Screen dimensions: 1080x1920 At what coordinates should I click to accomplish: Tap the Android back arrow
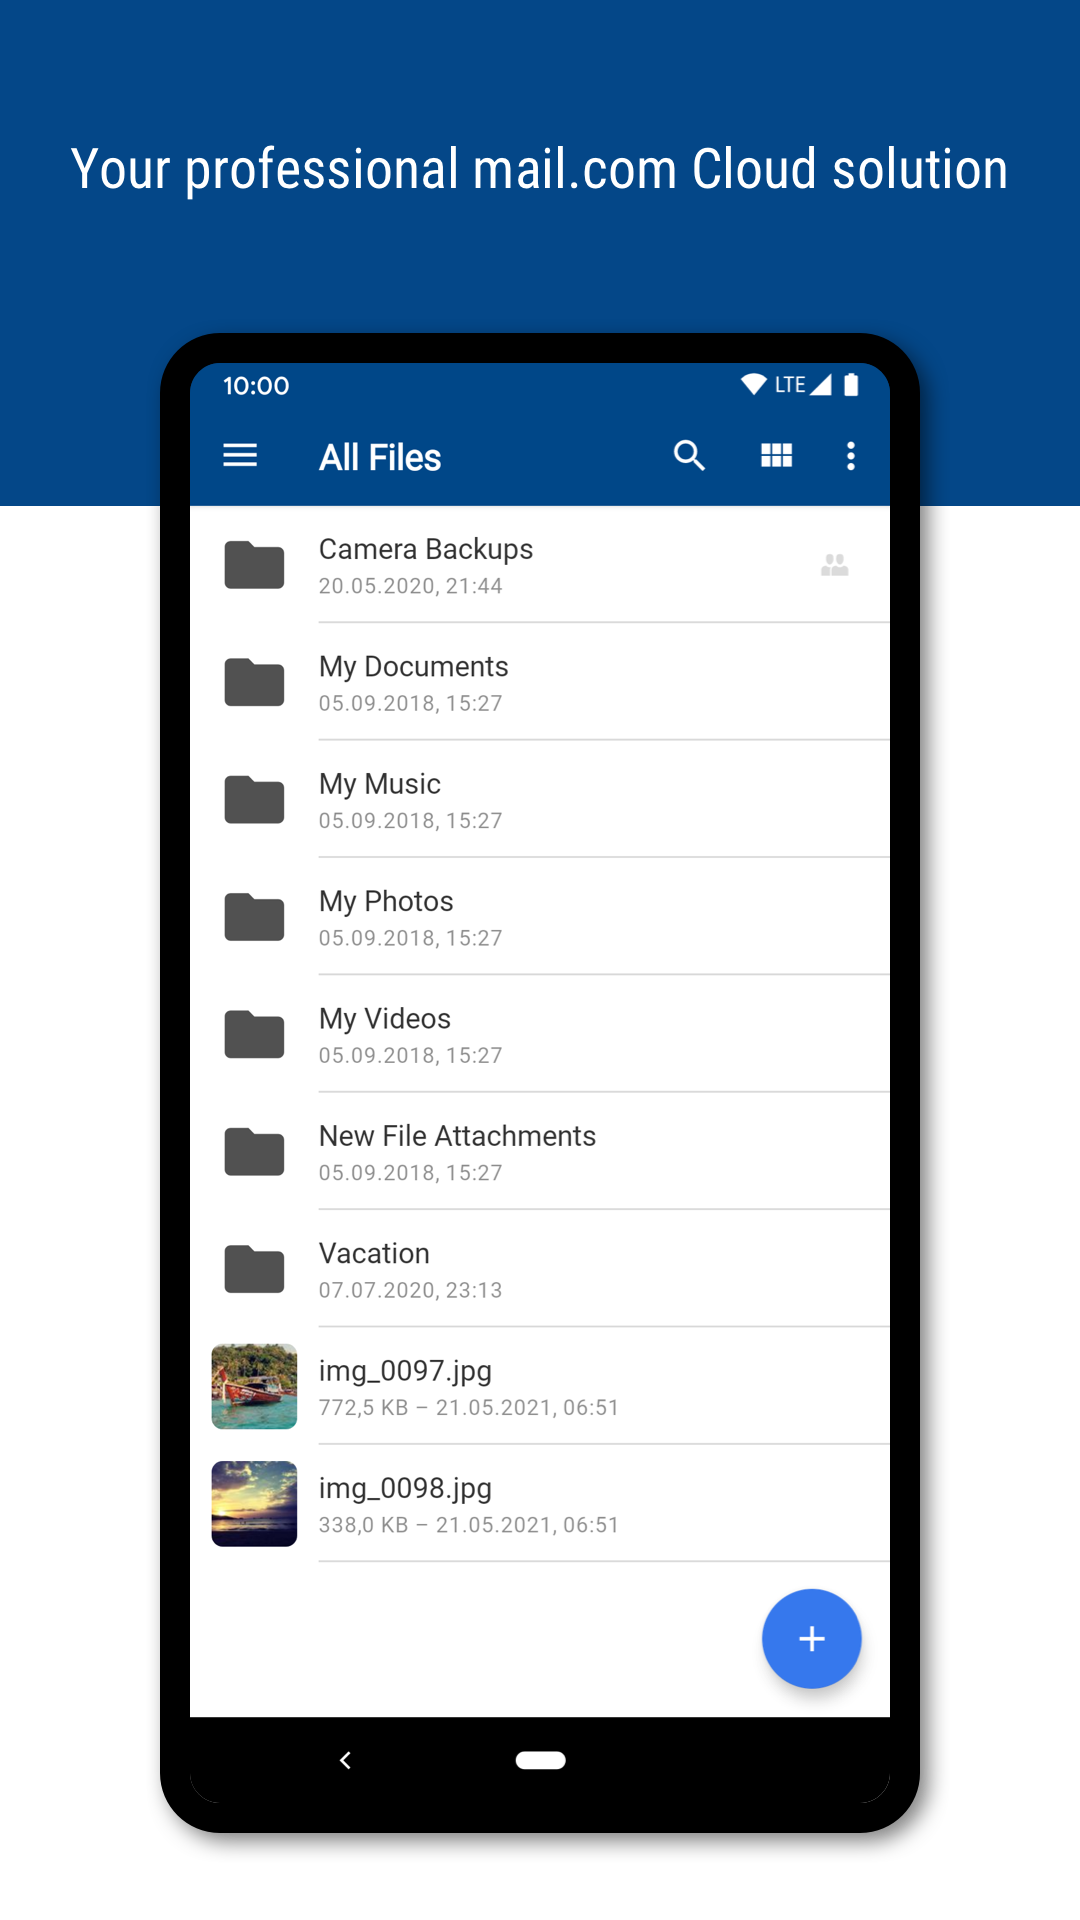345,1760
